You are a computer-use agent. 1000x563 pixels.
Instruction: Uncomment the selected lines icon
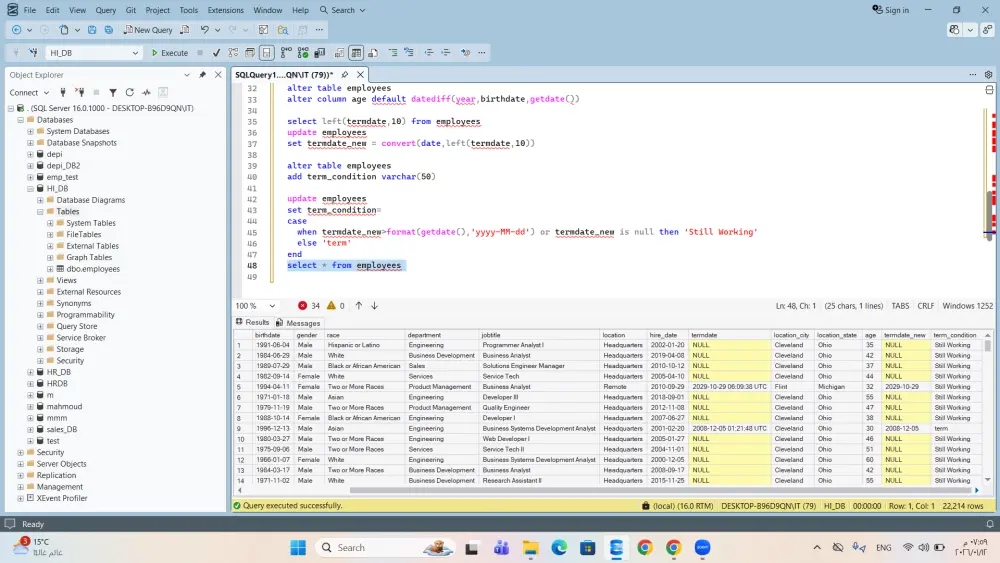[x=409, y=53]
